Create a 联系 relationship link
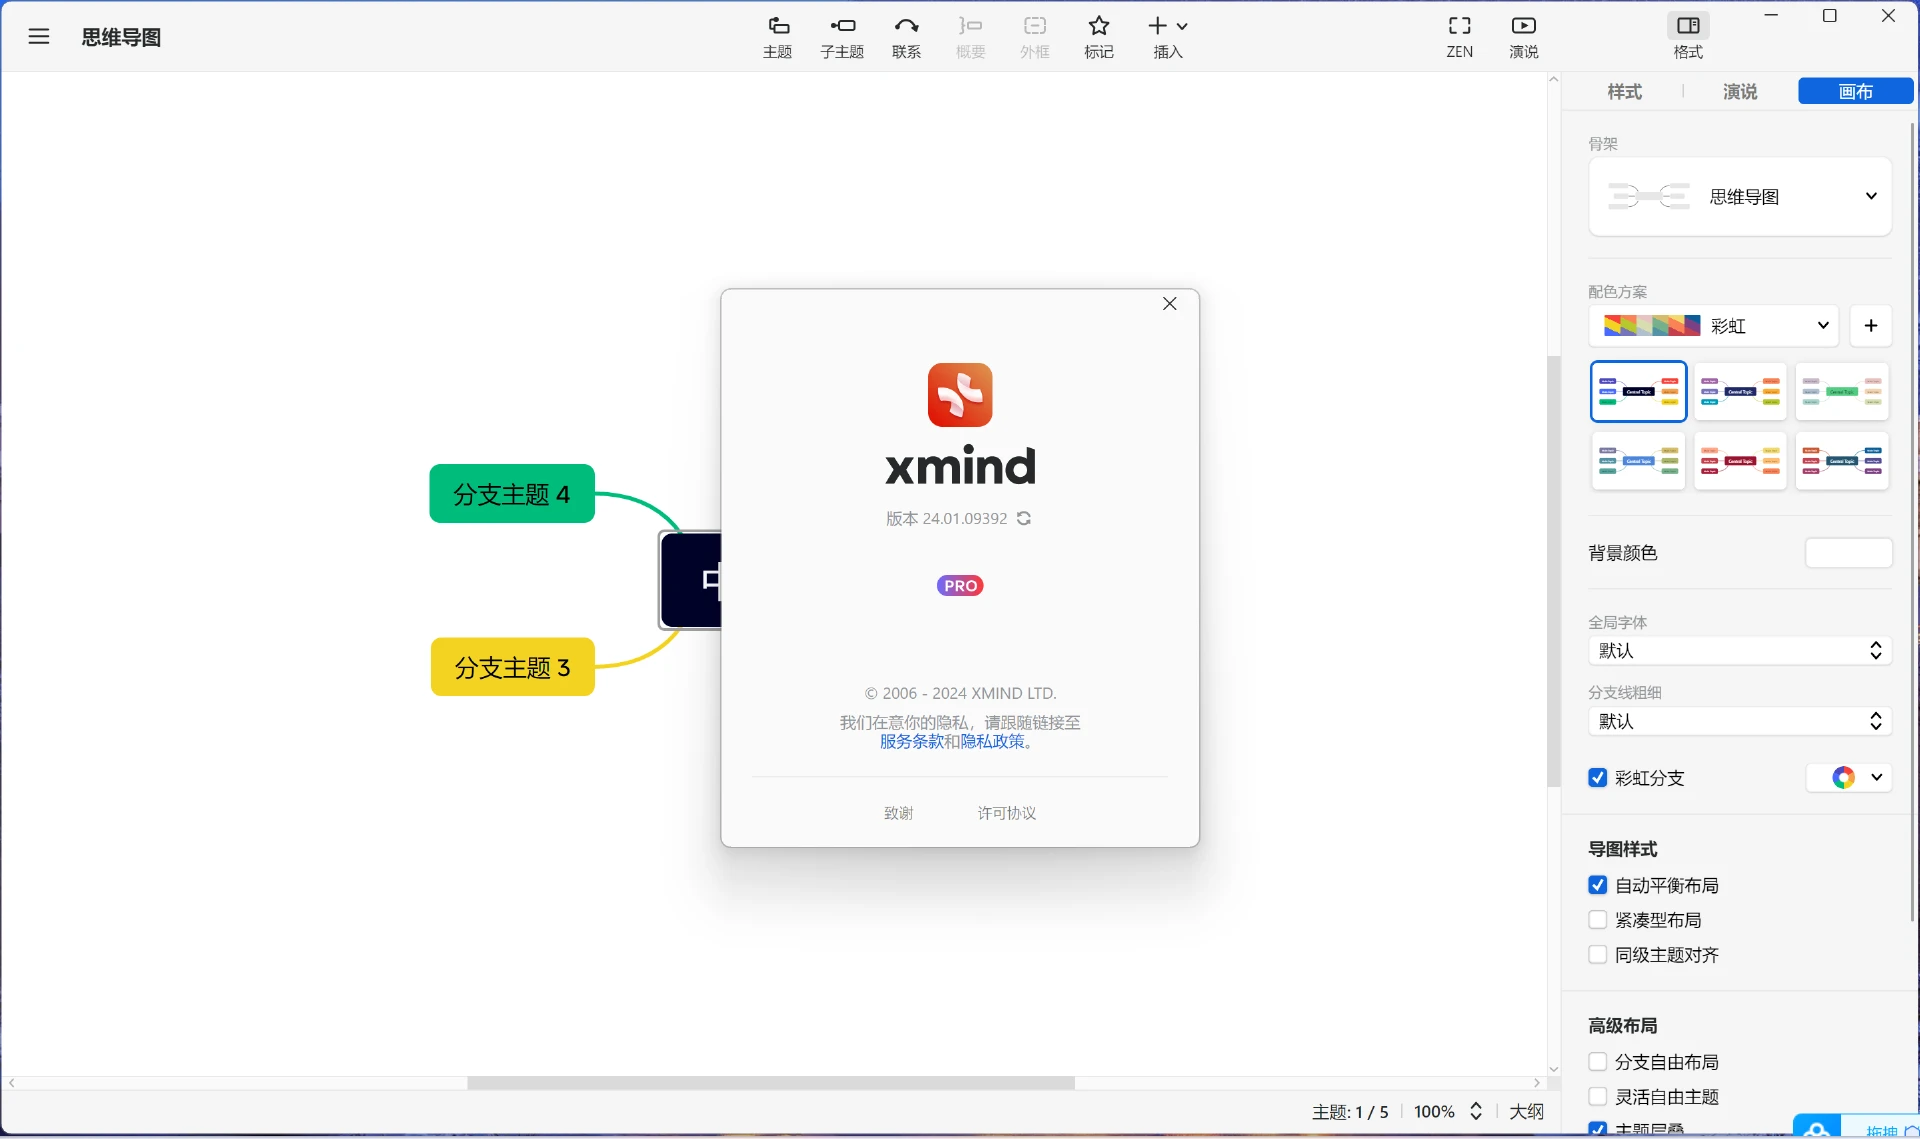1920x1139 pixels. [x=906, y=37]
